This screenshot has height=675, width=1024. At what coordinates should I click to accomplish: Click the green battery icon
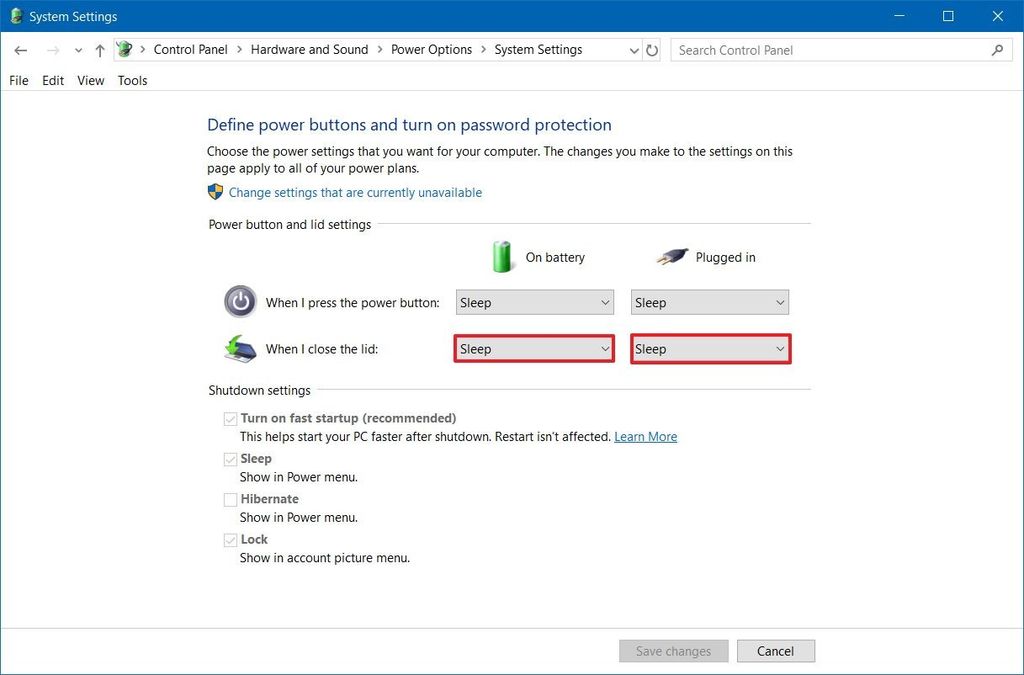tap(502, 256)
